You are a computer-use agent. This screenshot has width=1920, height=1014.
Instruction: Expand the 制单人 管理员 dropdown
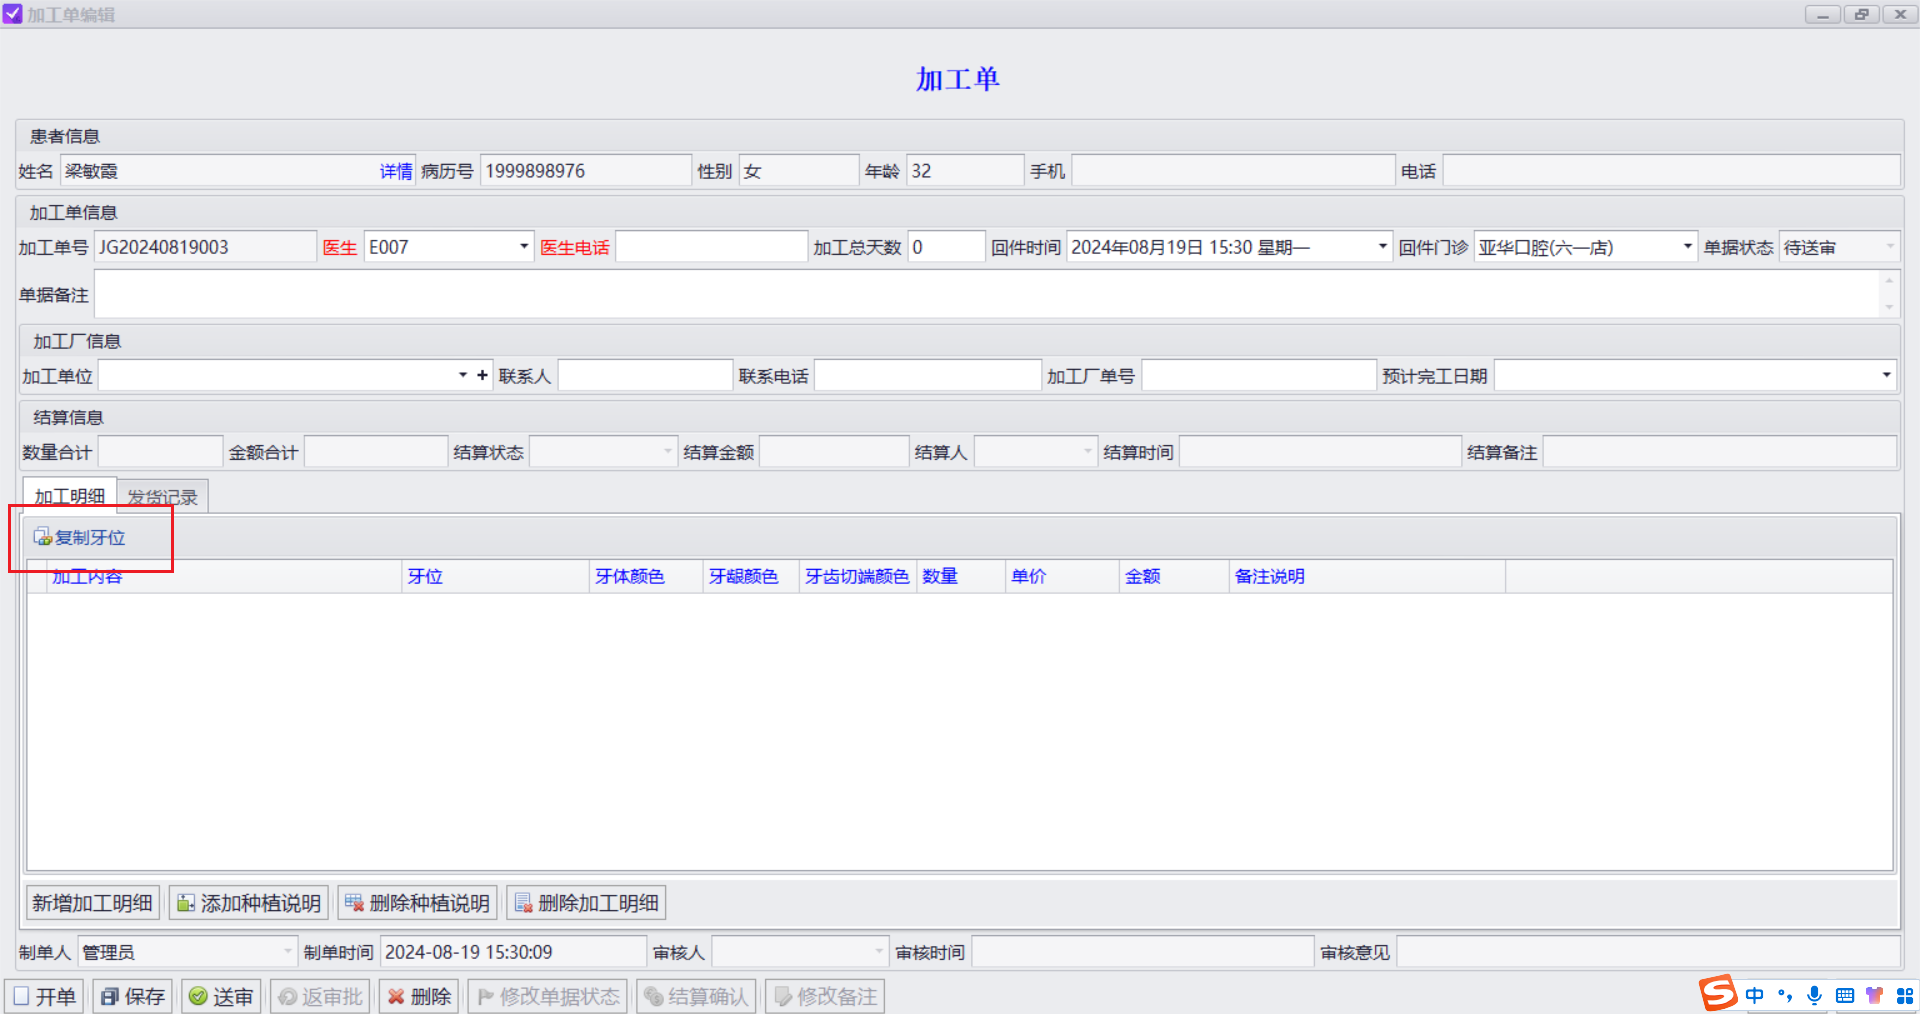pos(287,952)
